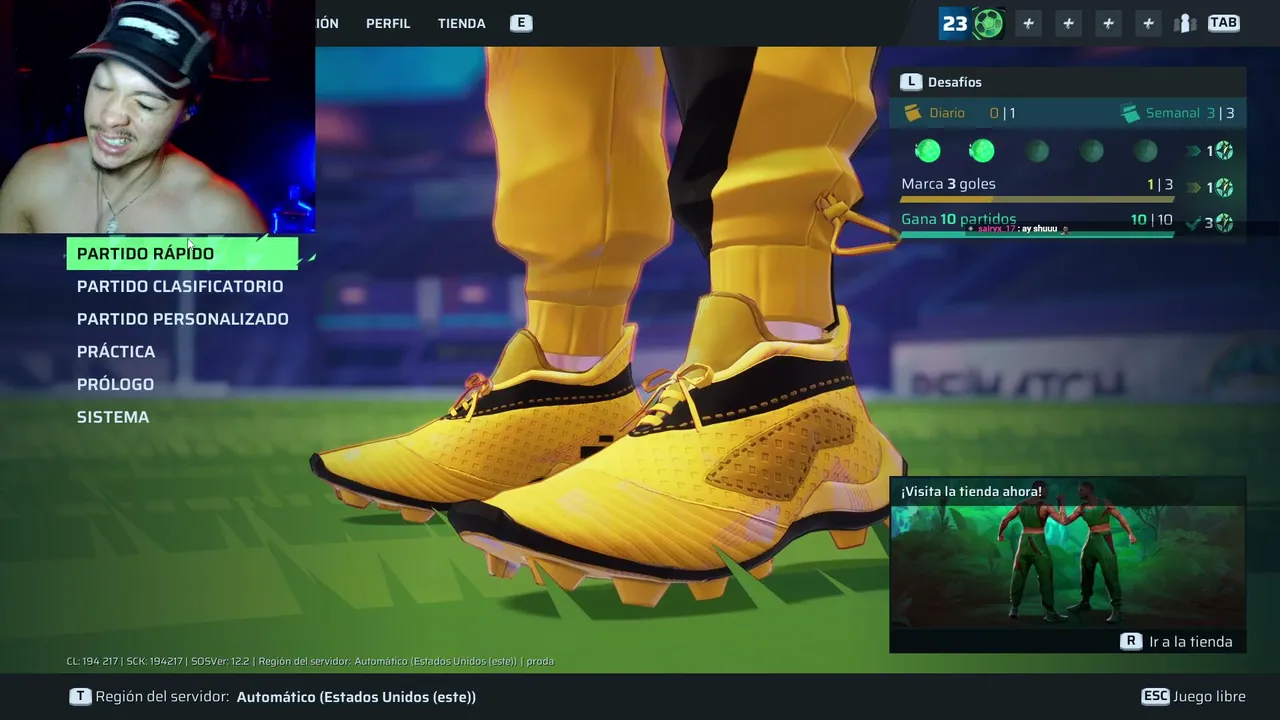The image size is (1280, 720).
Task: Click the fourth dim challenge orb
Action: [x=1091, y=151]
